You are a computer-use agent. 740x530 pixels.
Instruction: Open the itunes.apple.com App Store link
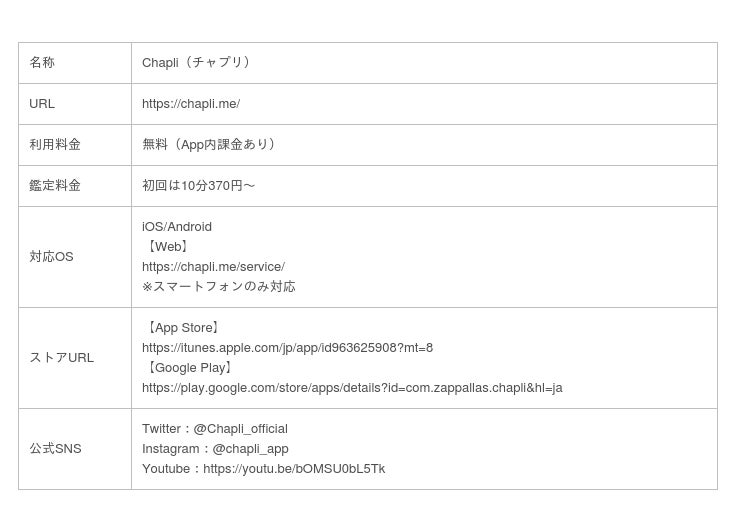tap(287, 348)
